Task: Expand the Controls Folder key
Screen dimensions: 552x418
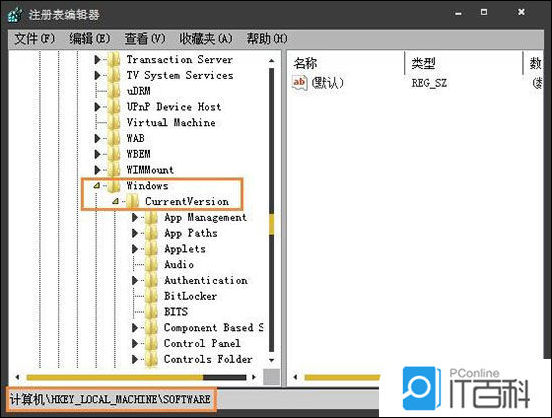Action: click(135, 359)
